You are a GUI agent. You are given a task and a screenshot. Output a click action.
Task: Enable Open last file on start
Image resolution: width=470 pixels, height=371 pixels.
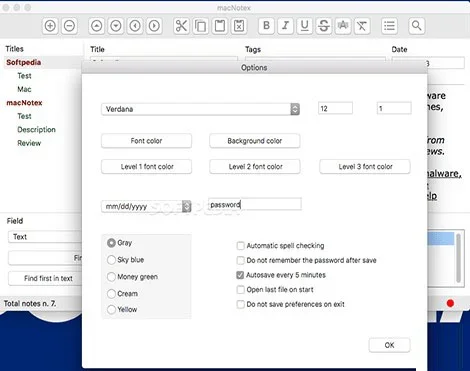(x=240, y=289)
